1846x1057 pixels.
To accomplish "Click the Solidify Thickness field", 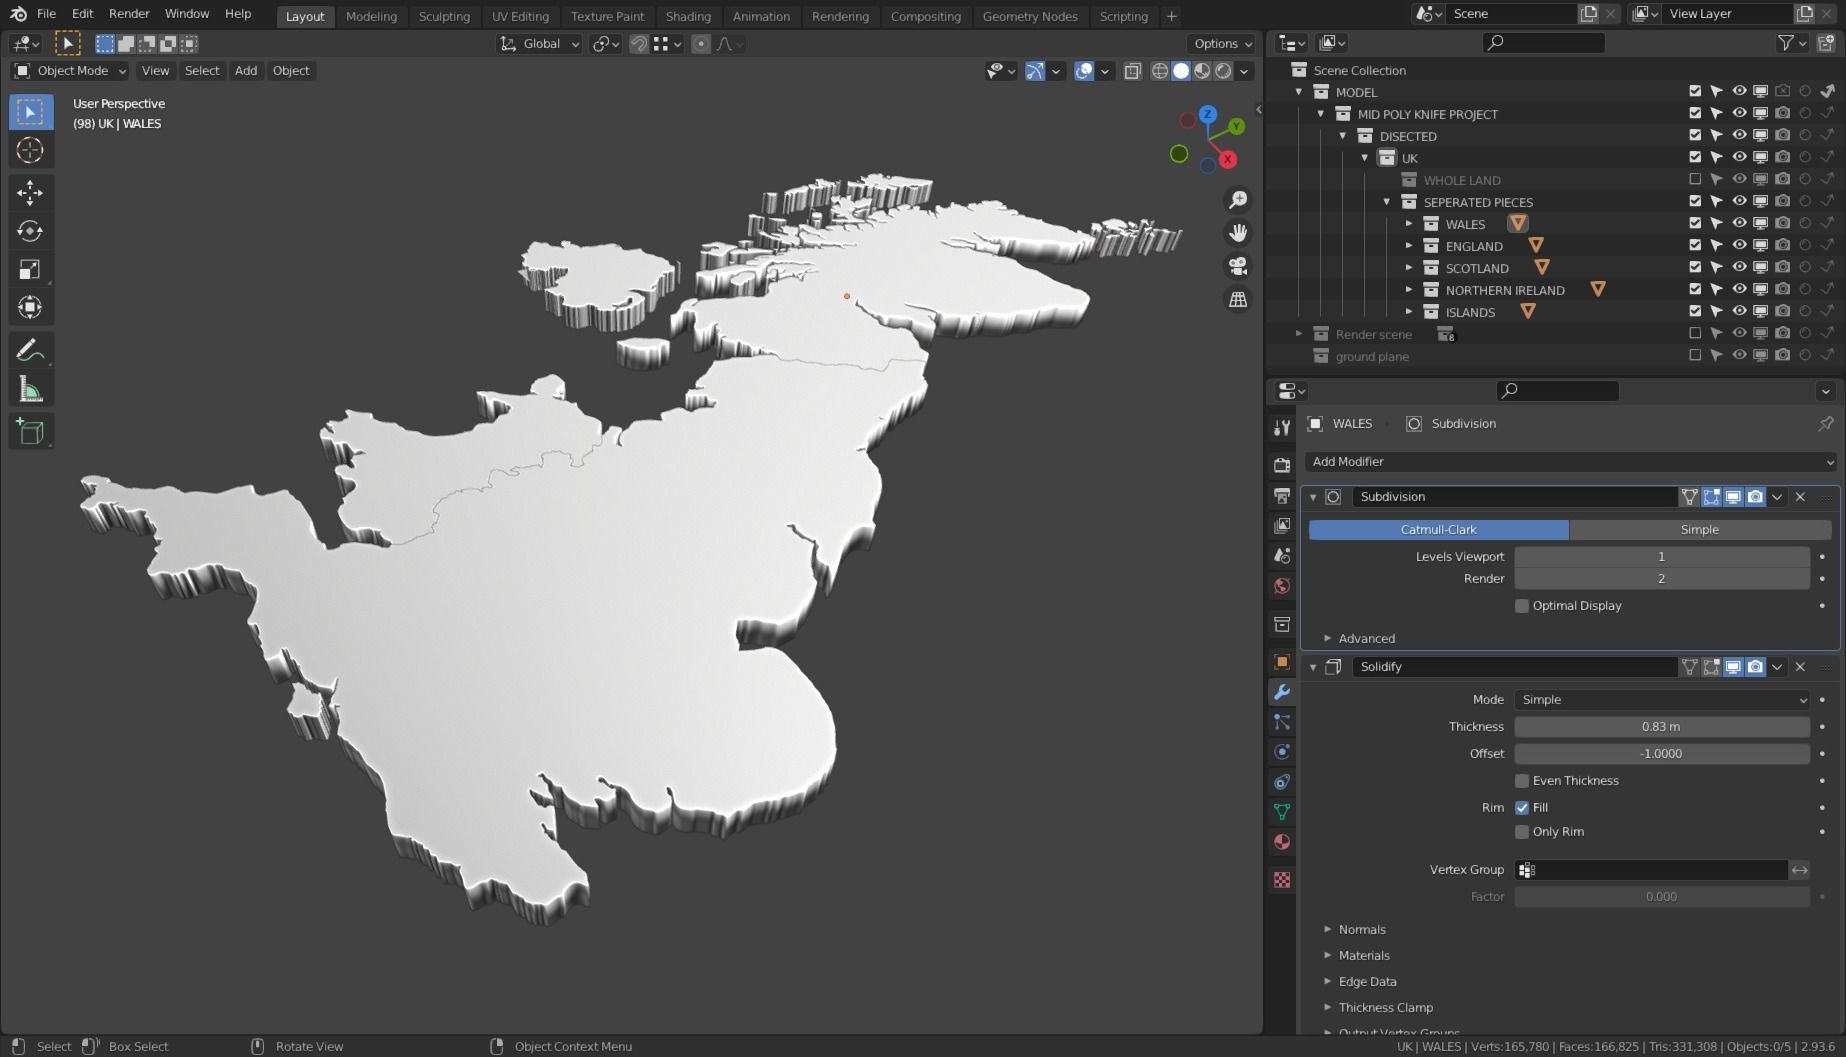I will (1662, 727).
